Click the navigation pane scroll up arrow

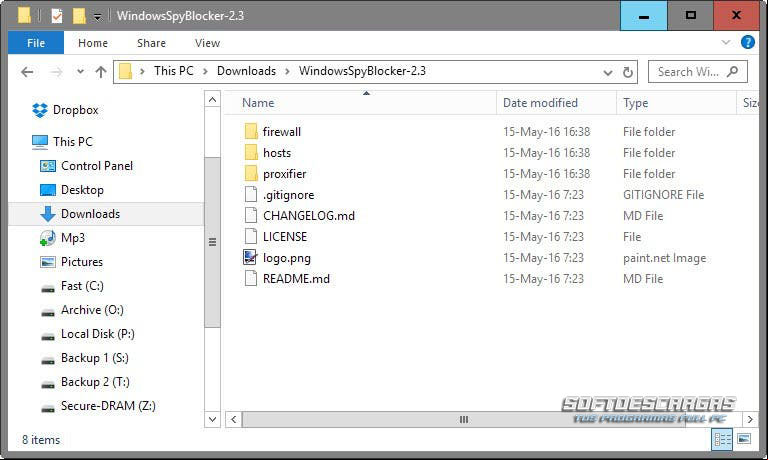point(212,100)
